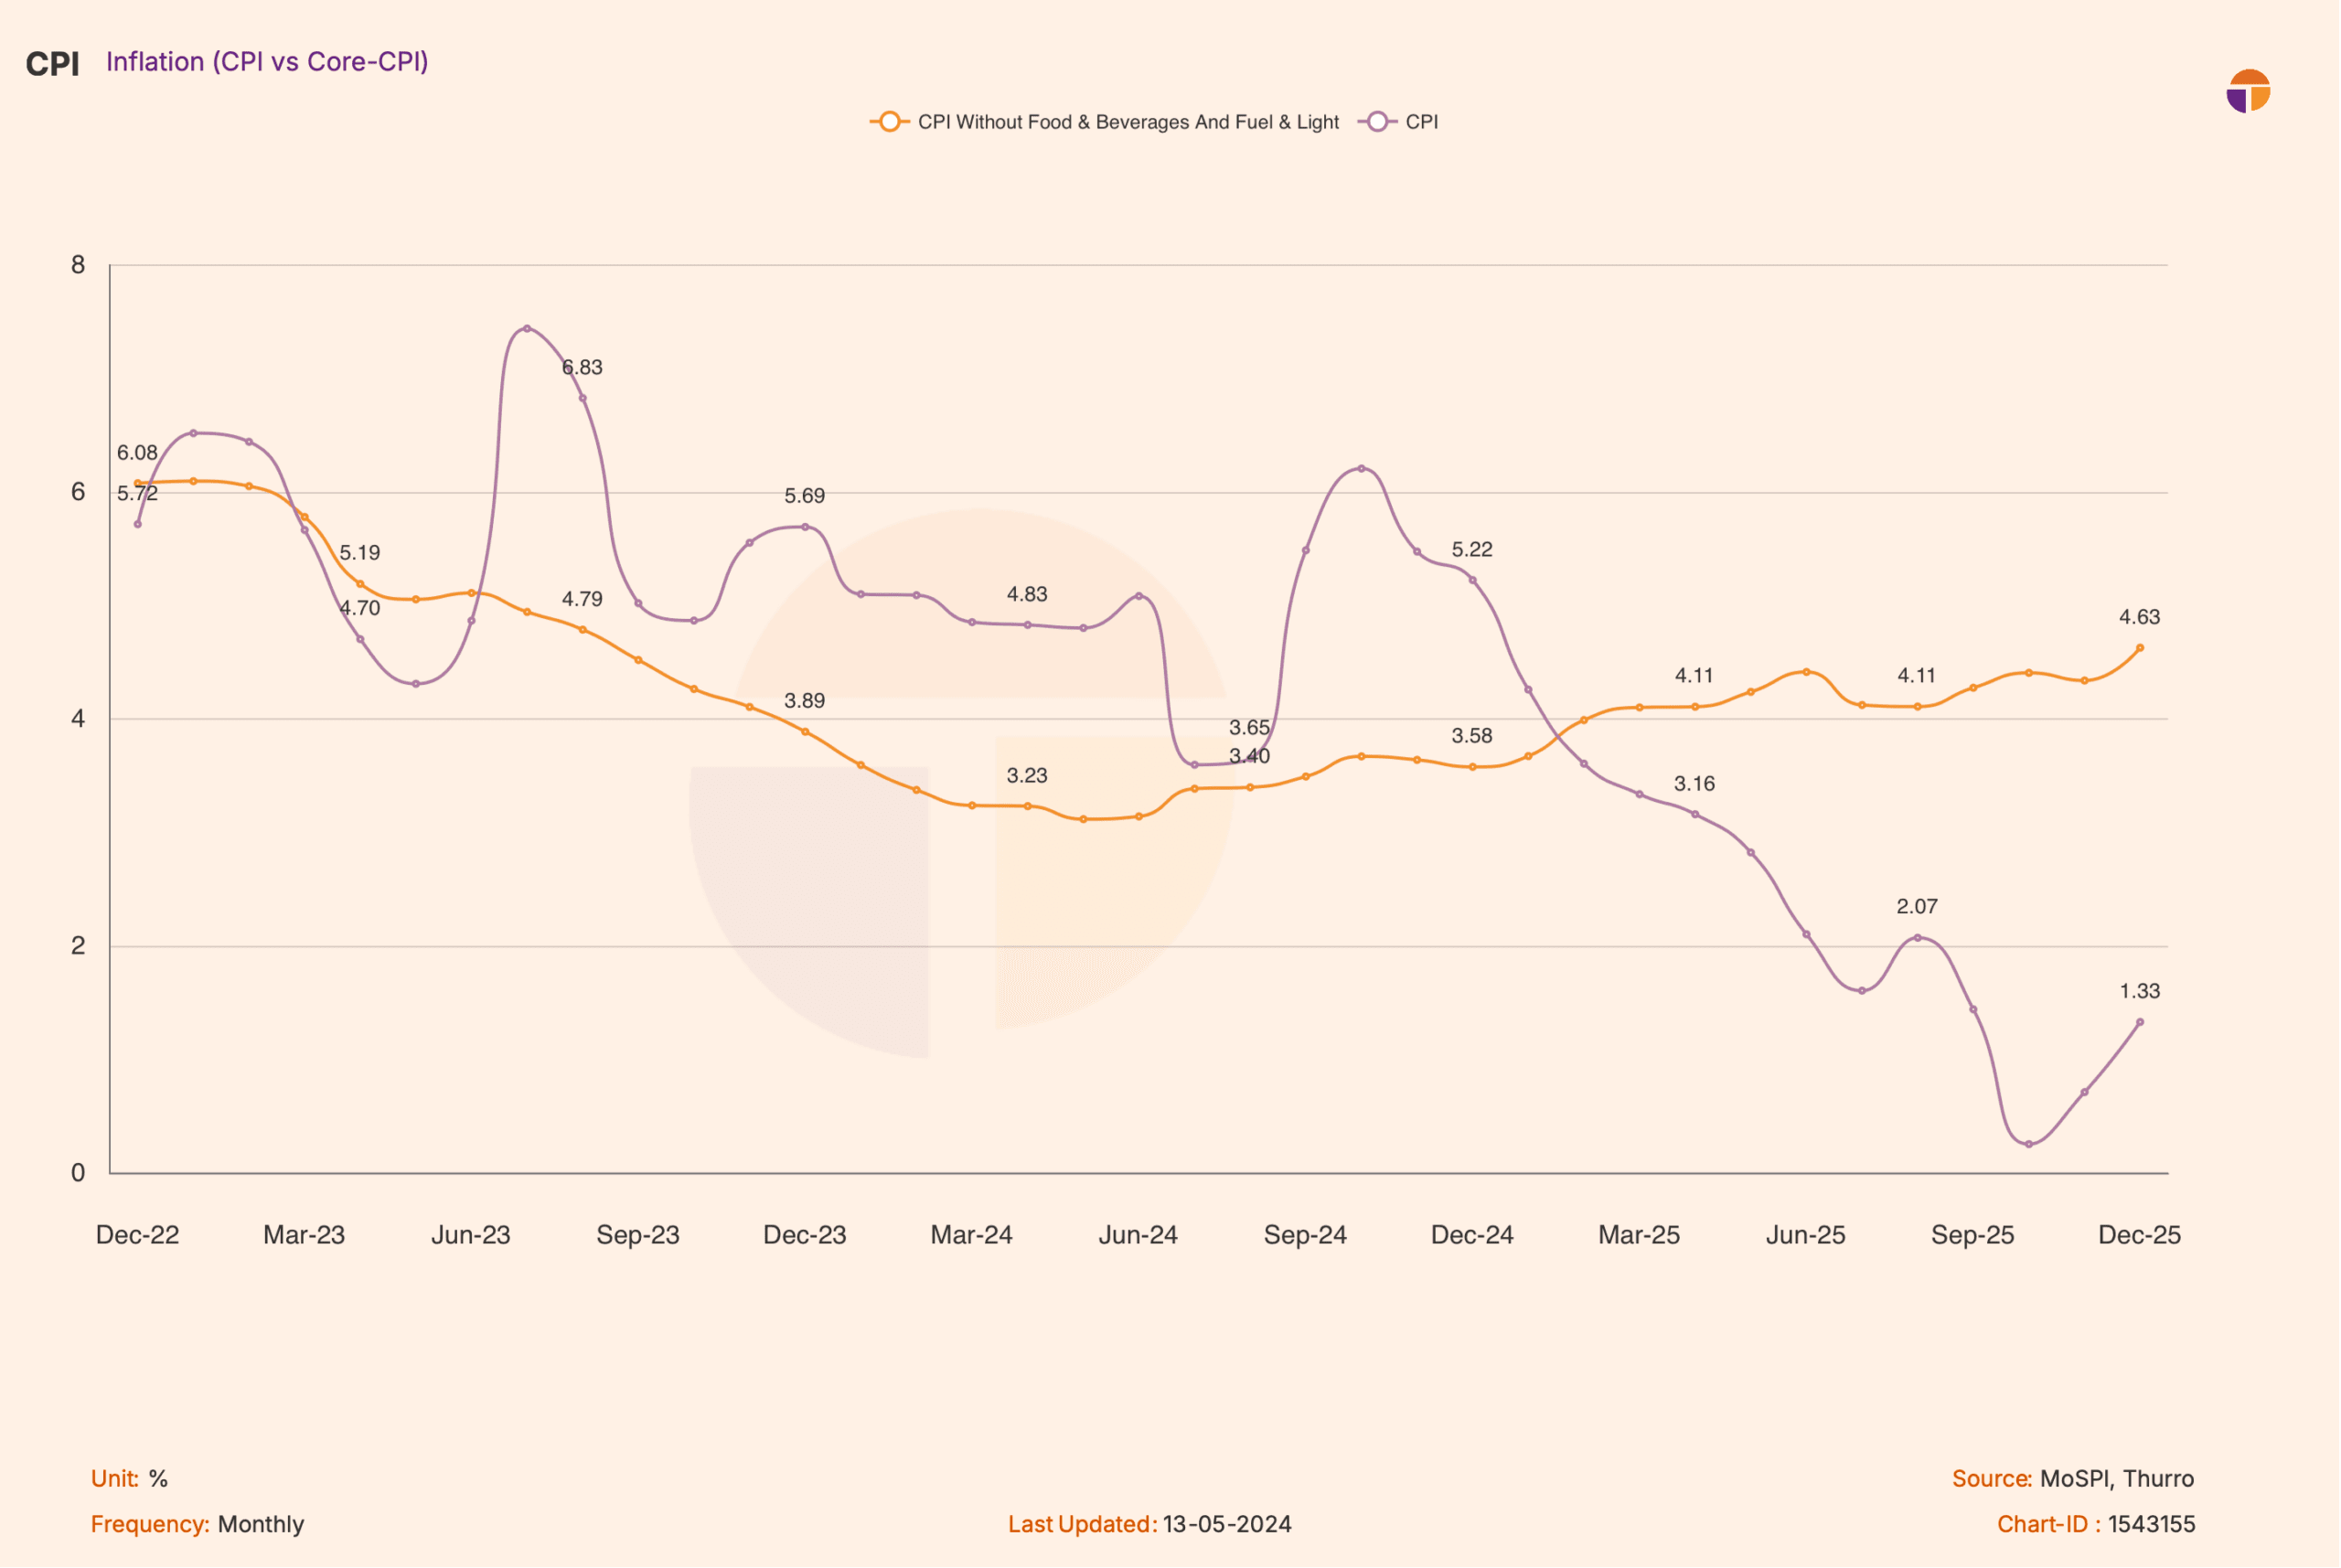Select the Core CPI data point labeled 4.63
The height and width of the screenshot is (1568, 2341).
tap(2140, 649)
